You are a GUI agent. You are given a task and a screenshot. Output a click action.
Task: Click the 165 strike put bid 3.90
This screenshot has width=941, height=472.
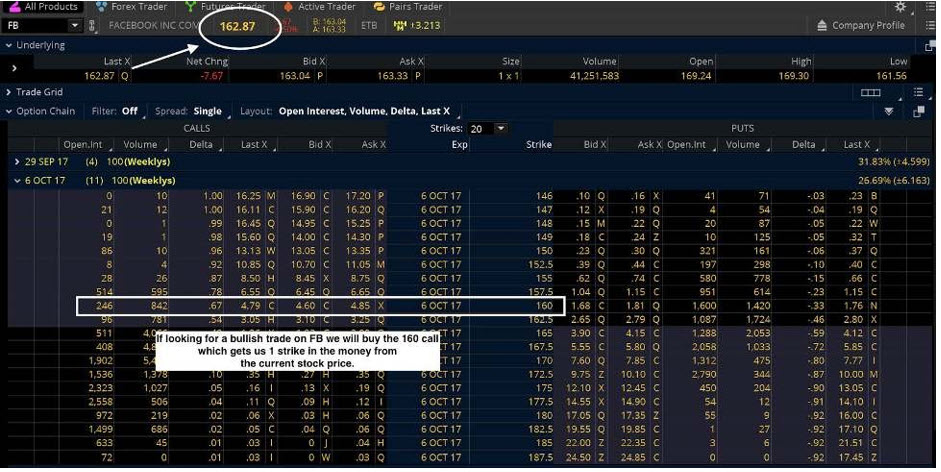coord(580,333)
